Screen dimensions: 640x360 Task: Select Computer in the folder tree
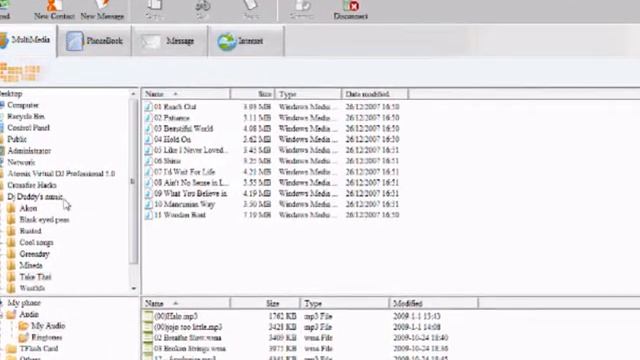tap(23, 105)
